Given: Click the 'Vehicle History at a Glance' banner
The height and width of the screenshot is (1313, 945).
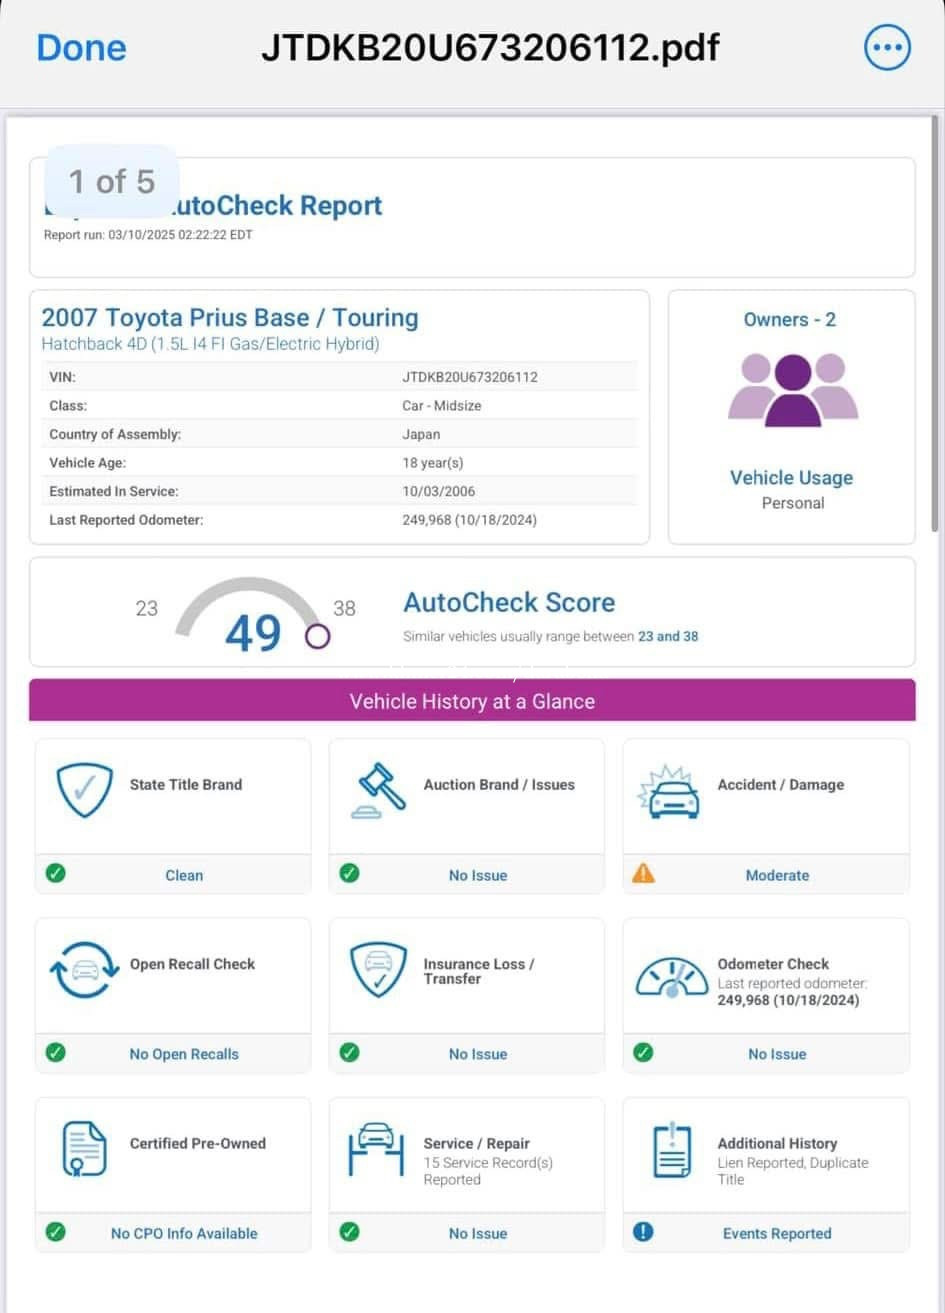Looking at the screenshot, I should (x=472, y=701).
